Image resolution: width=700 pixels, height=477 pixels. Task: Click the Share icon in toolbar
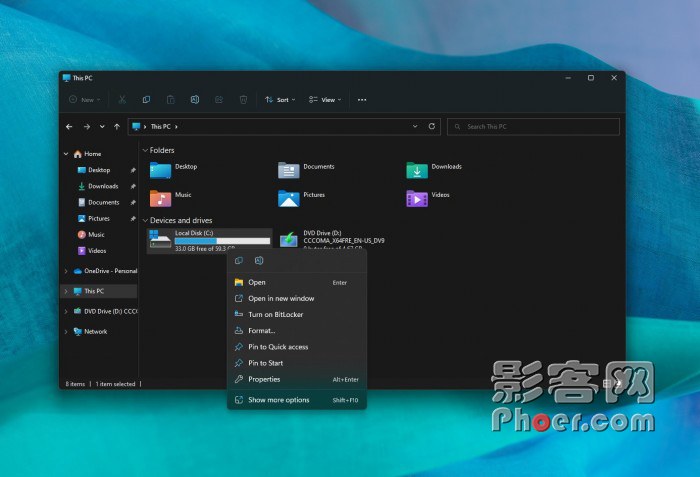219,100
